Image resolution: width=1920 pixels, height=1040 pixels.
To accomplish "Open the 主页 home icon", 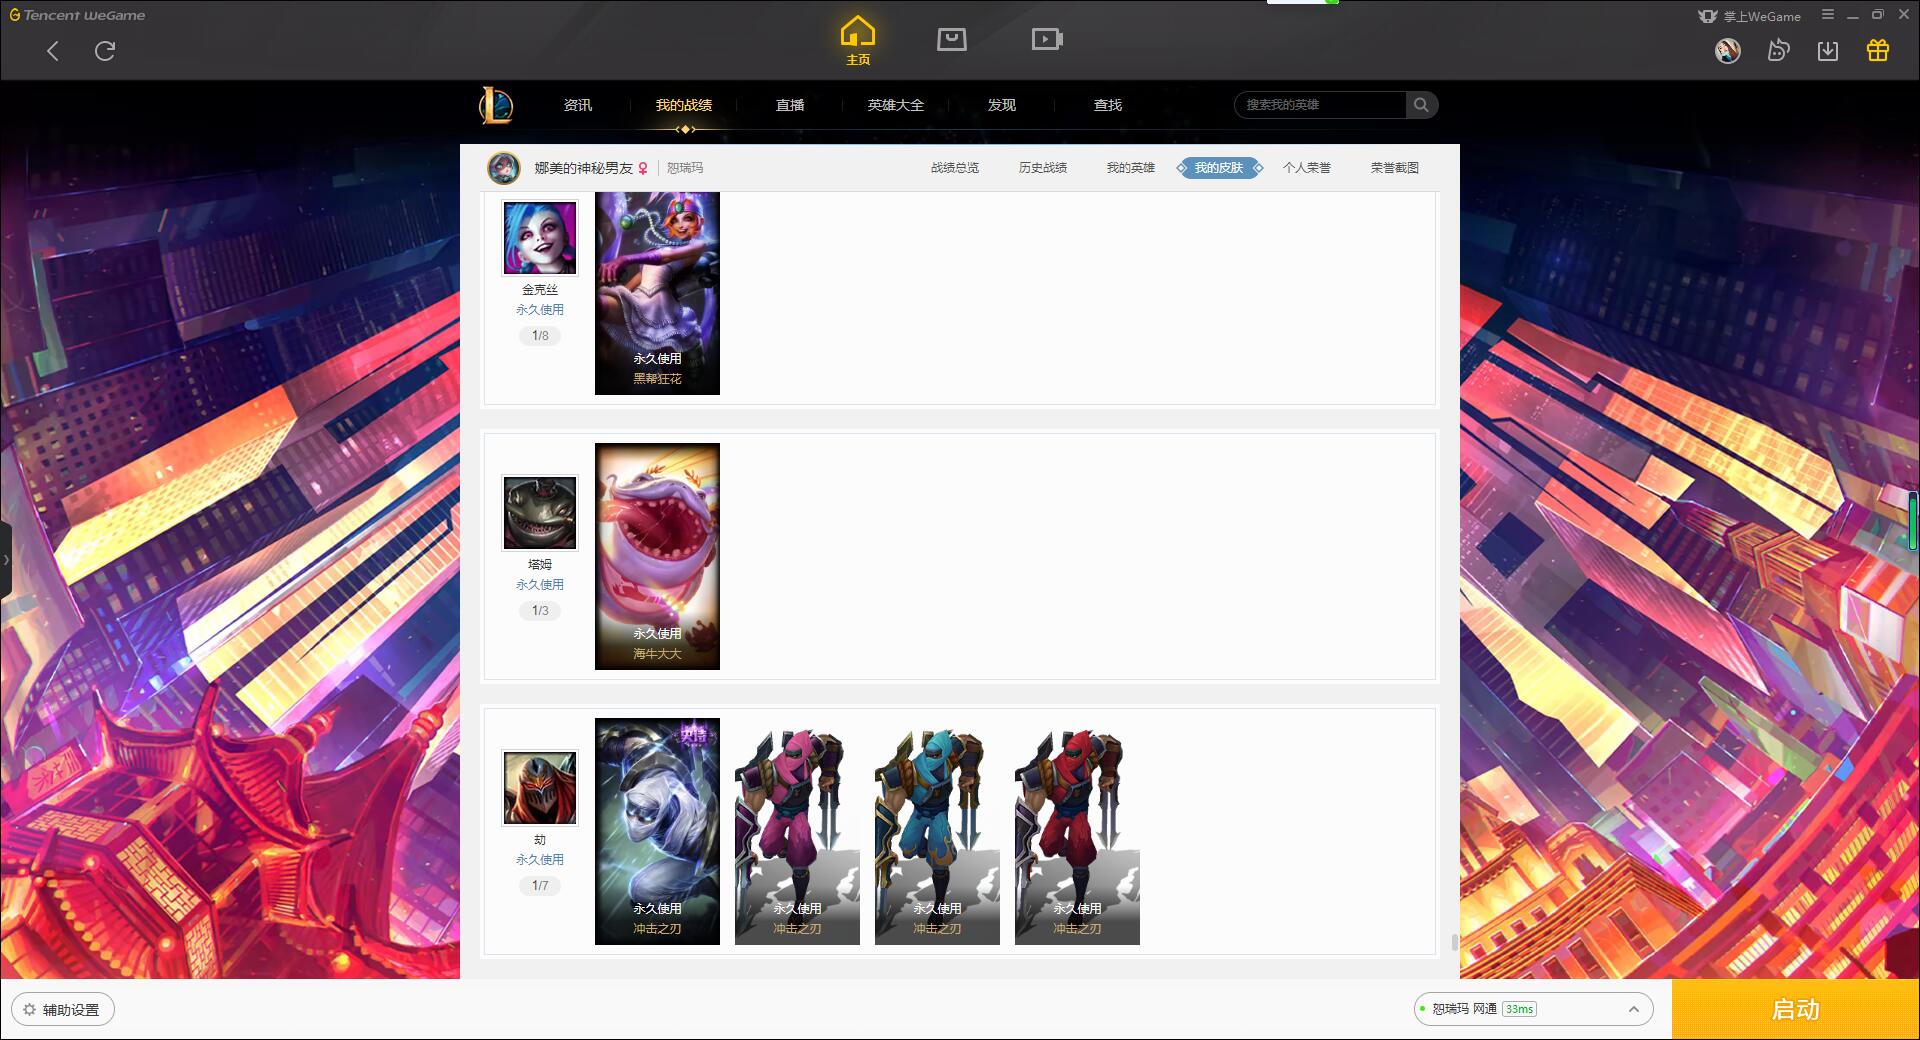I will coord(858,41).
